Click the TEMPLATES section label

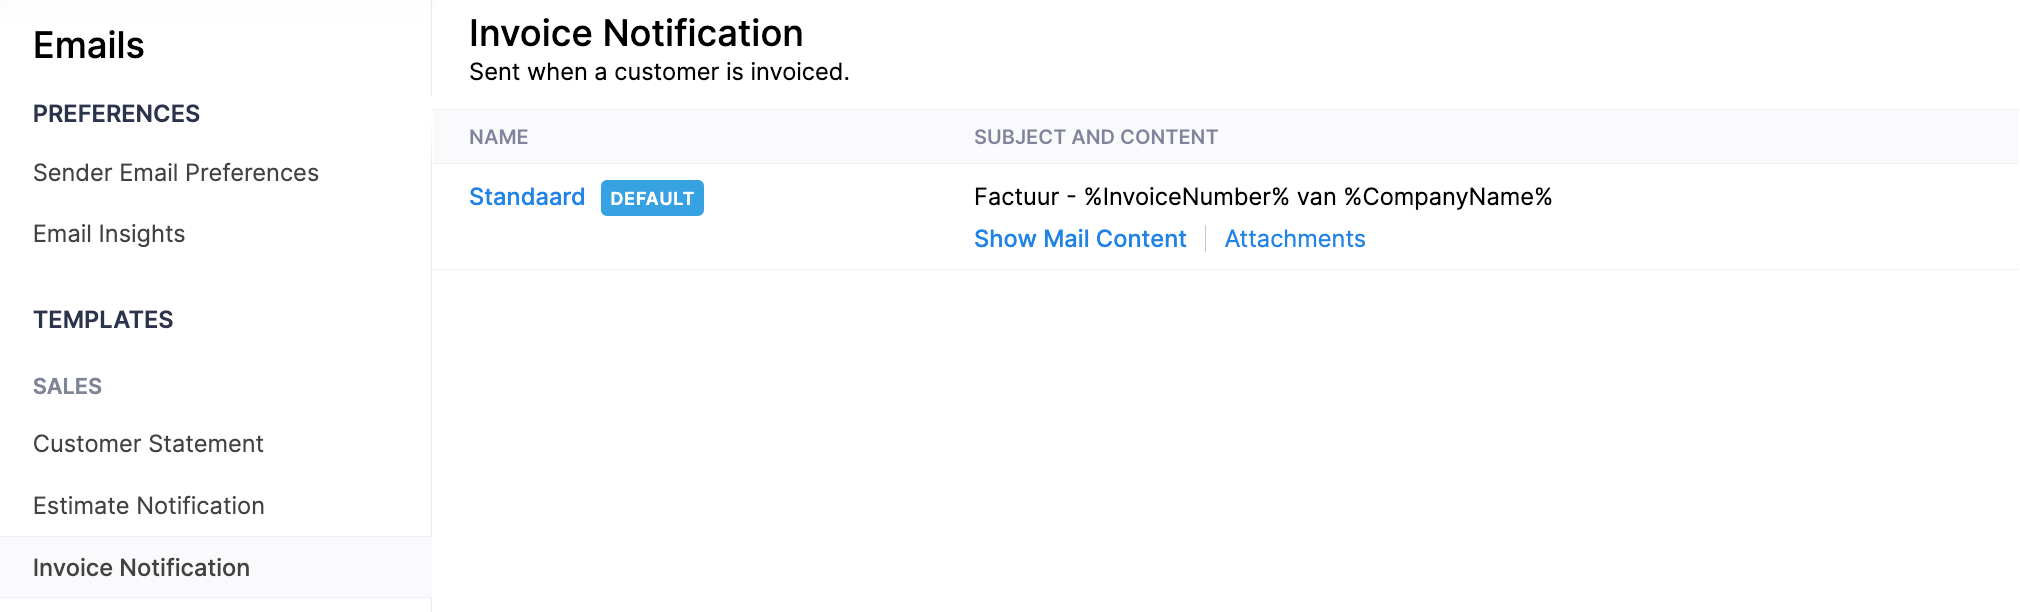(x=103, y=320)
